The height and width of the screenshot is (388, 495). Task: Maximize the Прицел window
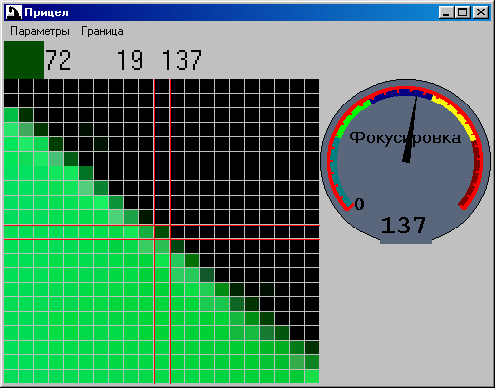point(463,13)
